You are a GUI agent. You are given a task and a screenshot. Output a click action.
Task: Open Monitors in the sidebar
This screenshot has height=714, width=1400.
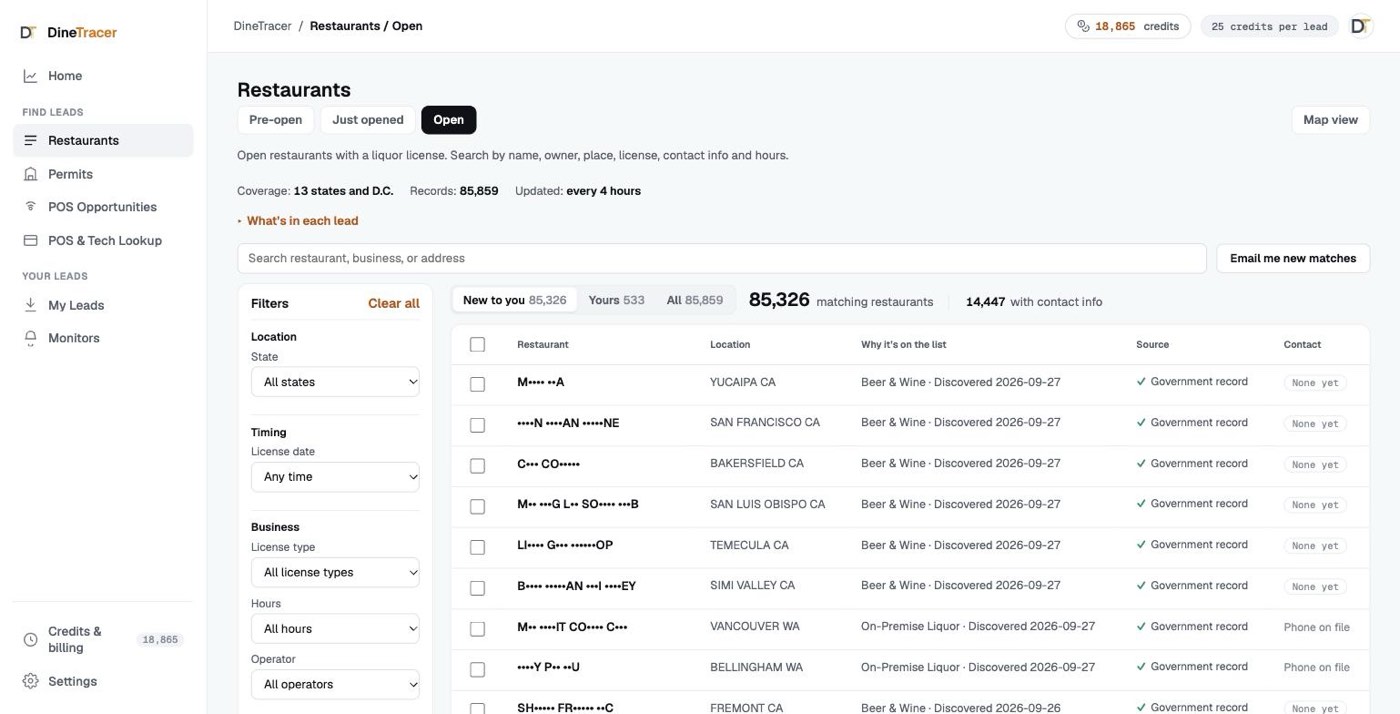[x=103, y=338]
